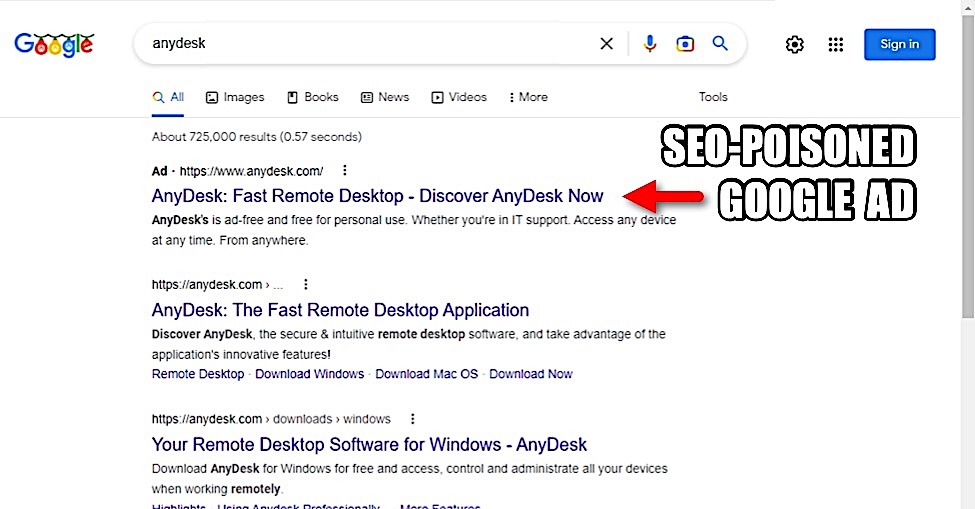975x509 pixels.
Task: Clear the search box with X icon
Action: pos(606,44)
